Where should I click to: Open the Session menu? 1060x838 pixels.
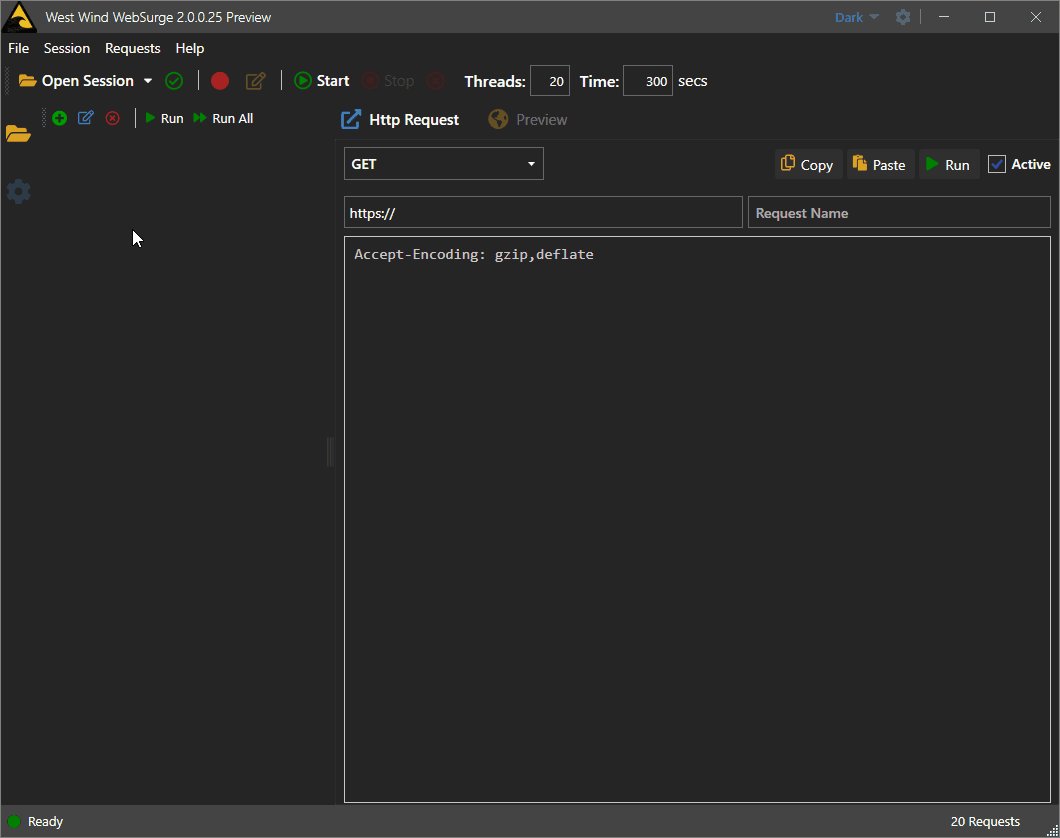pos(66,49)
